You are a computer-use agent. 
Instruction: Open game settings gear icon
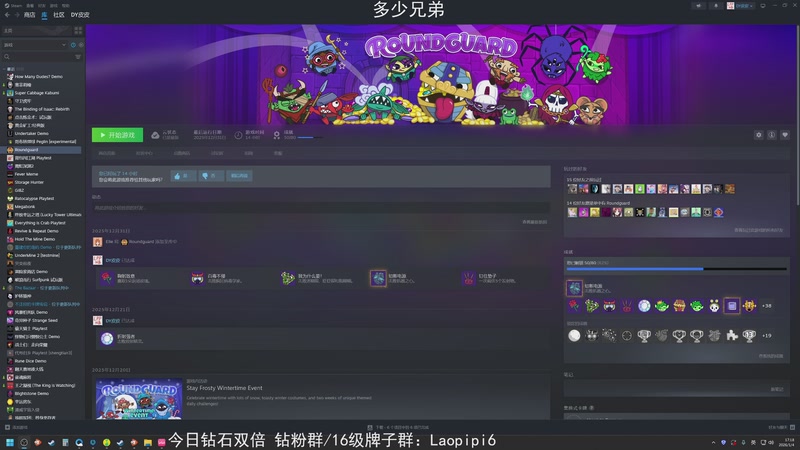[759, 135]
